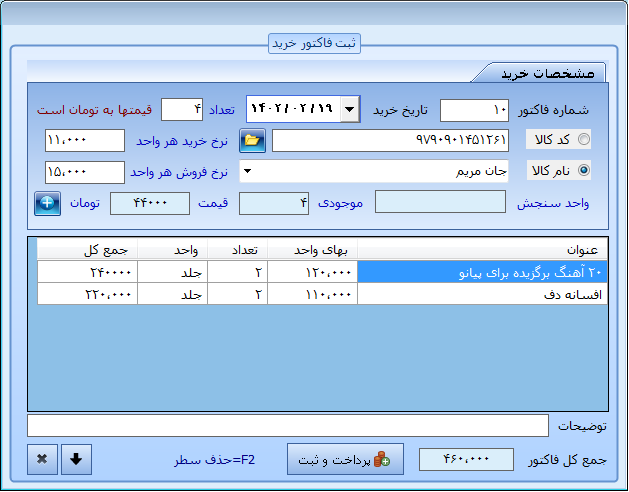Select the کد کالا radio button

[x=584, y=139]
